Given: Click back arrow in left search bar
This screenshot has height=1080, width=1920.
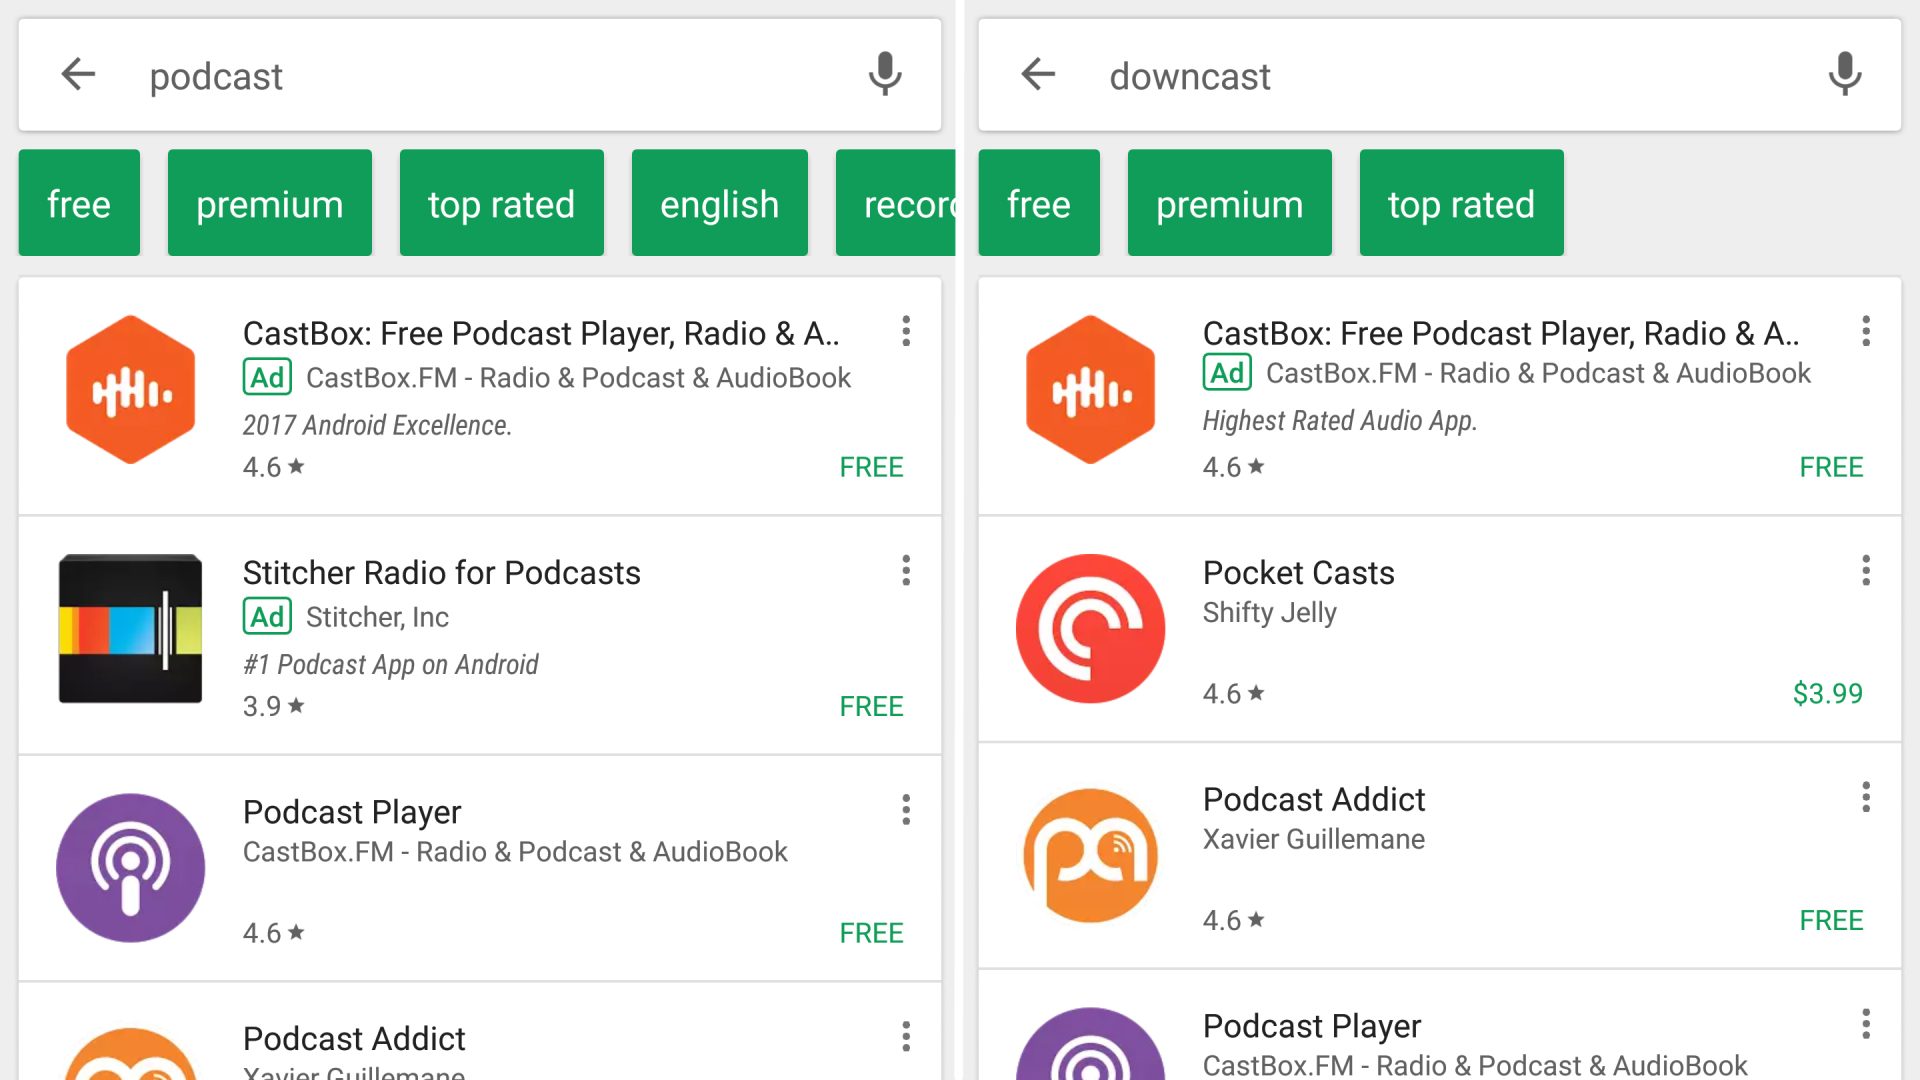Looking at the screenshot, I should tap(78, 74).
